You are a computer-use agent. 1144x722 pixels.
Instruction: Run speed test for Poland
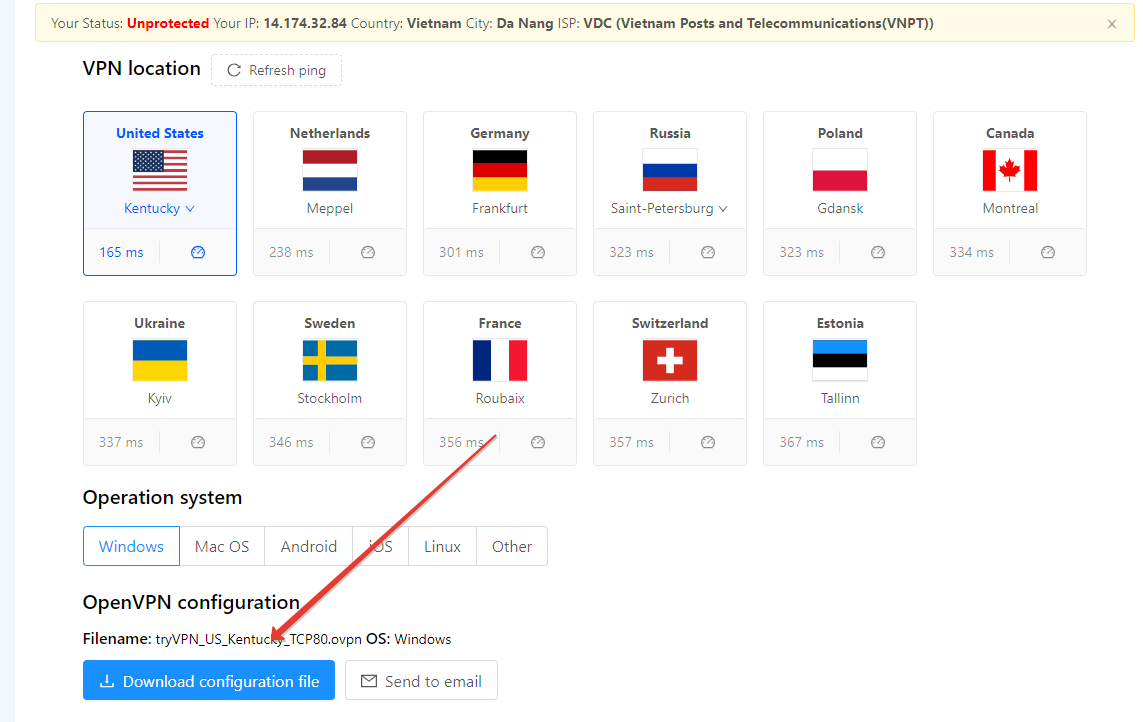[878, 252]
